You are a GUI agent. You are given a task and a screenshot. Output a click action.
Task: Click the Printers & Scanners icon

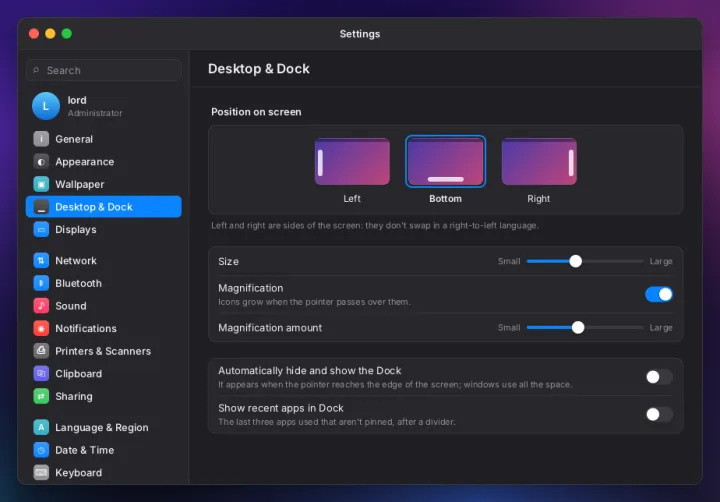pos(41,351)
